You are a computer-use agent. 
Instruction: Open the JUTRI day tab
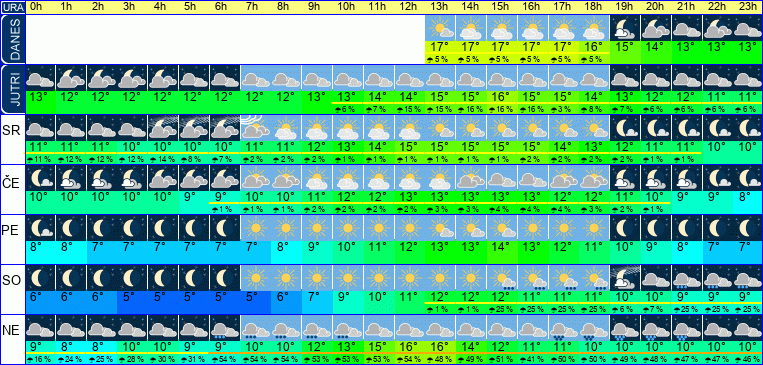pos(12,89)
